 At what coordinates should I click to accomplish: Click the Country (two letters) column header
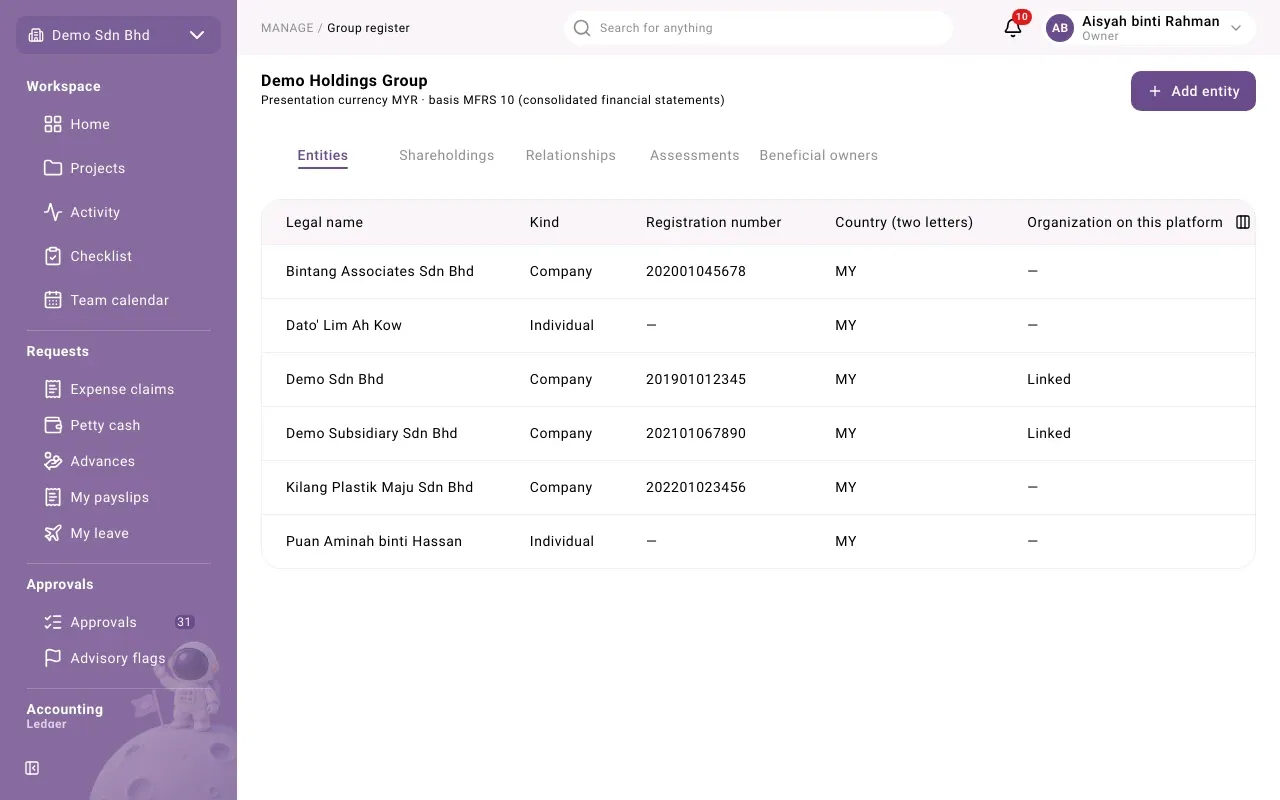coord(904,222)
